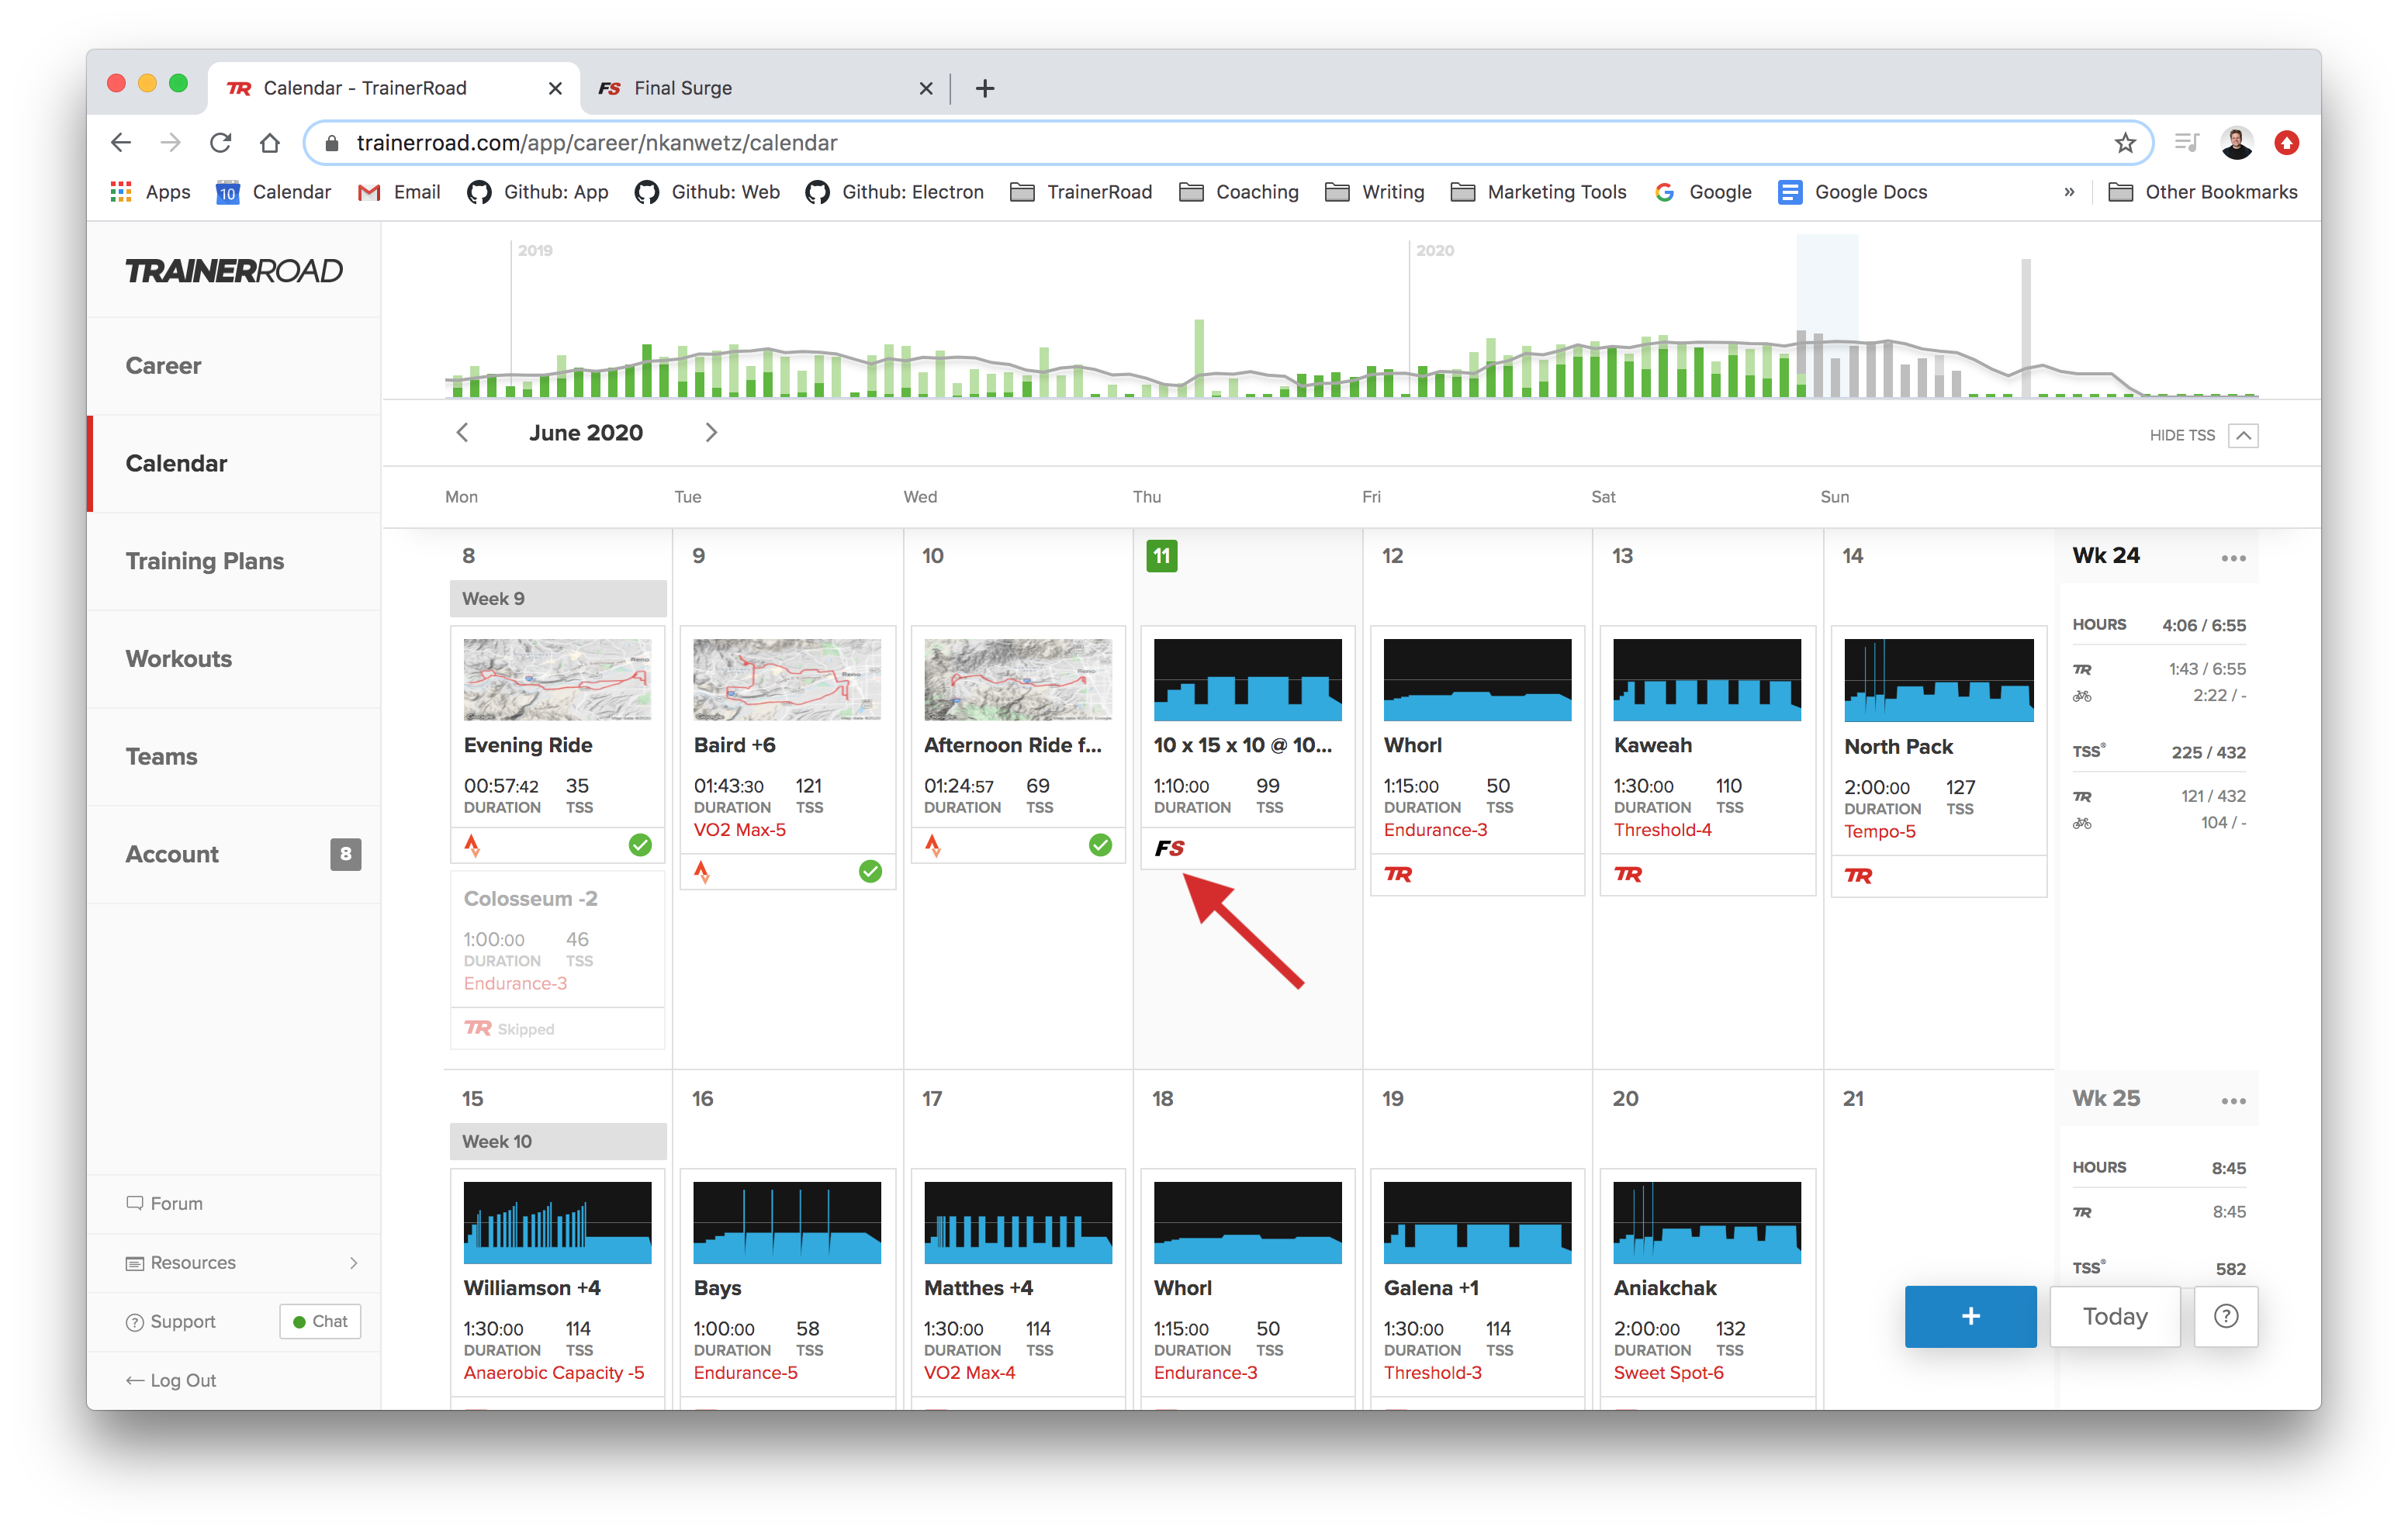Image resolution: width=2408 pixels, height=1534 pixels.
Task: Open the Wk 25 three-dot menu
Action: pos(2233,1101)
